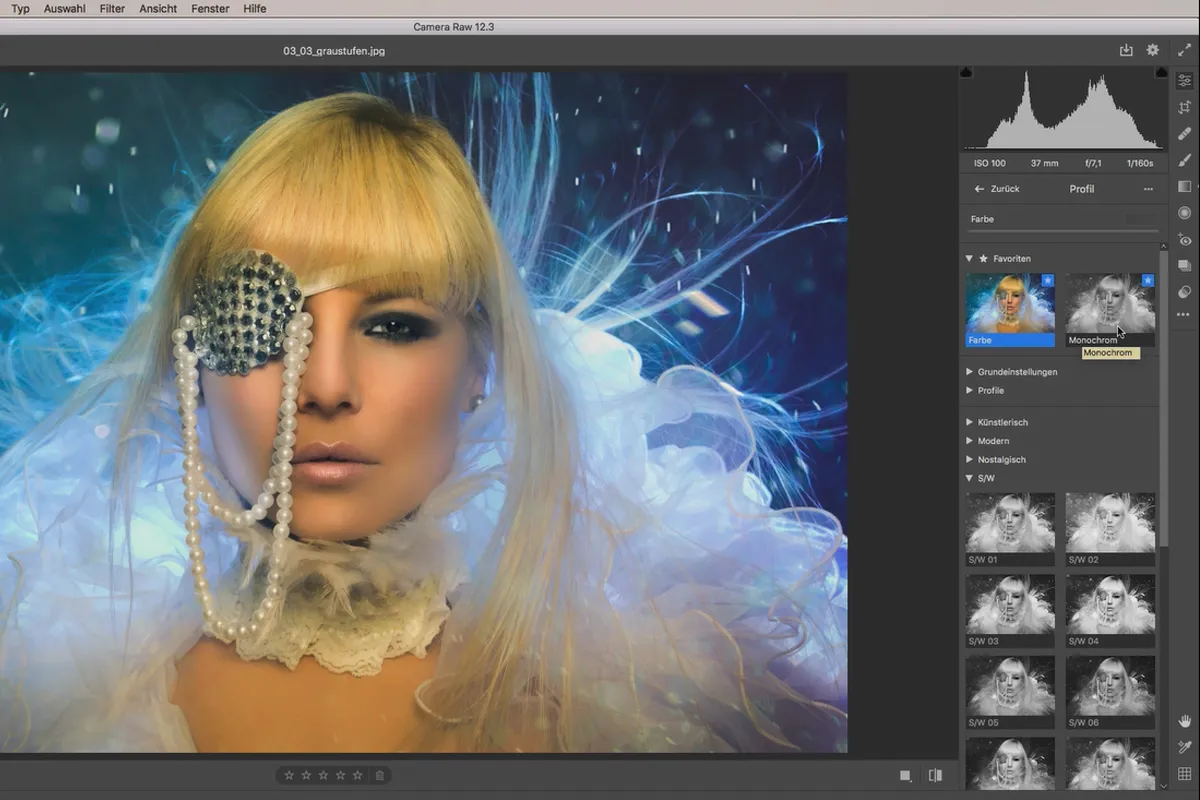The height and width of the screenshot is (800, 1200).
Task: Select the Spot removal bandage tool
Action: coord(1185,133)
